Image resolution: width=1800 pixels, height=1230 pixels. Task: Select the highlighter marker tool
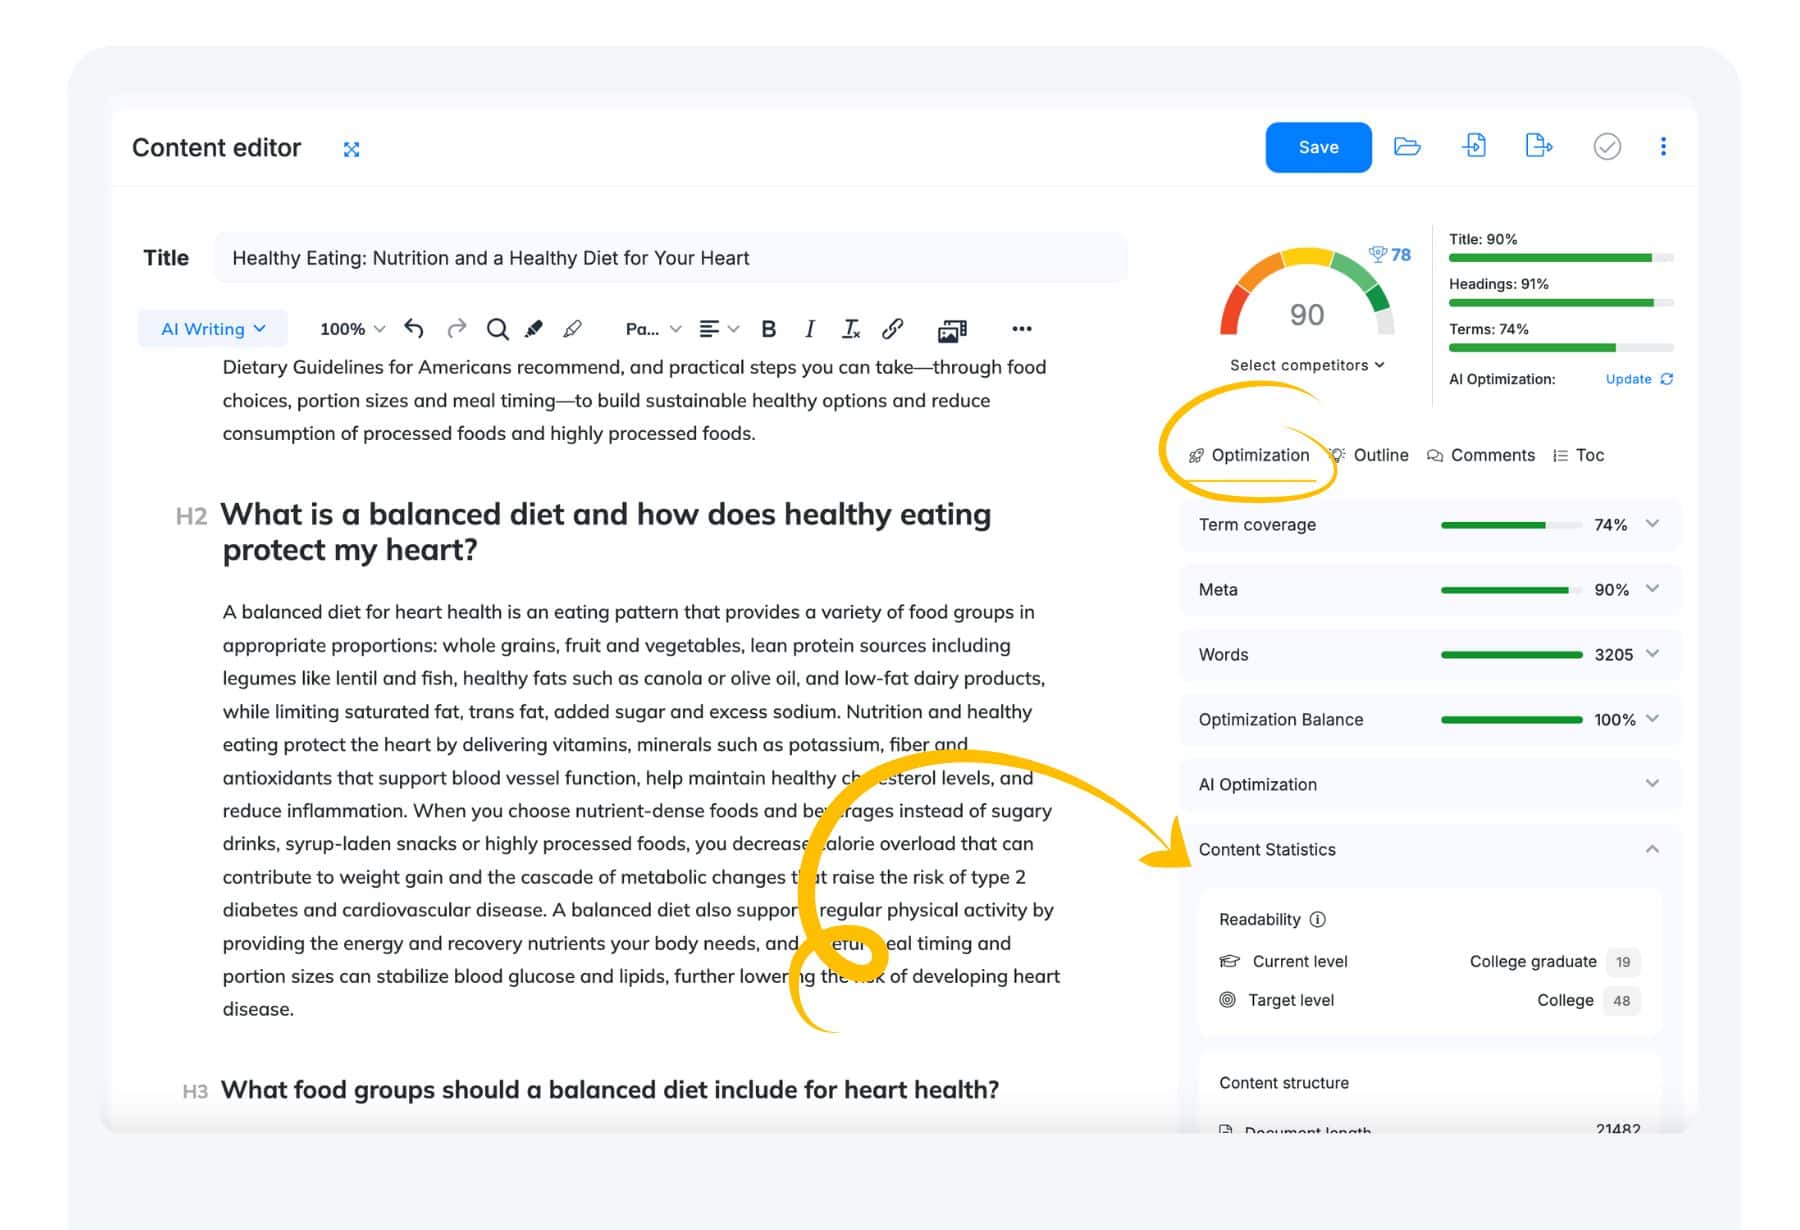pos(534,328)
